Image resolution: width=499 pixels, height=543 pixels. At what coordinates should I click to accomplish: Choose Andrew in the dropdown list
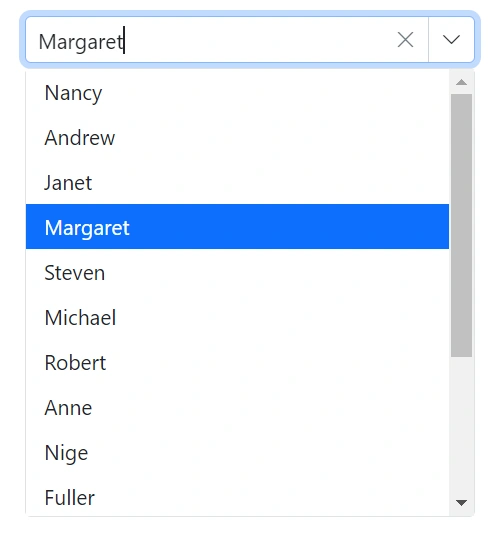tap(238, 137)
